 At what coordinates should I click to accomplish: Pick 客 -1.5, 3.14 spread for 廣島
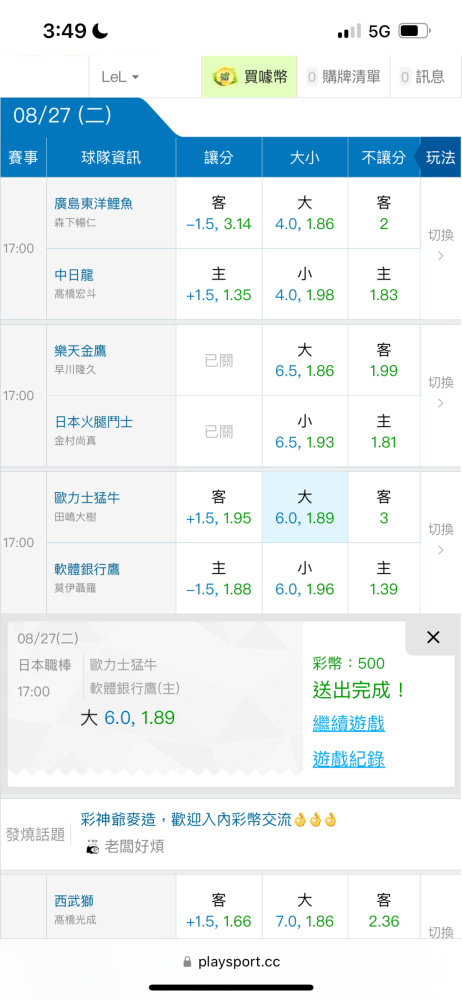click(x=219, y=213)
